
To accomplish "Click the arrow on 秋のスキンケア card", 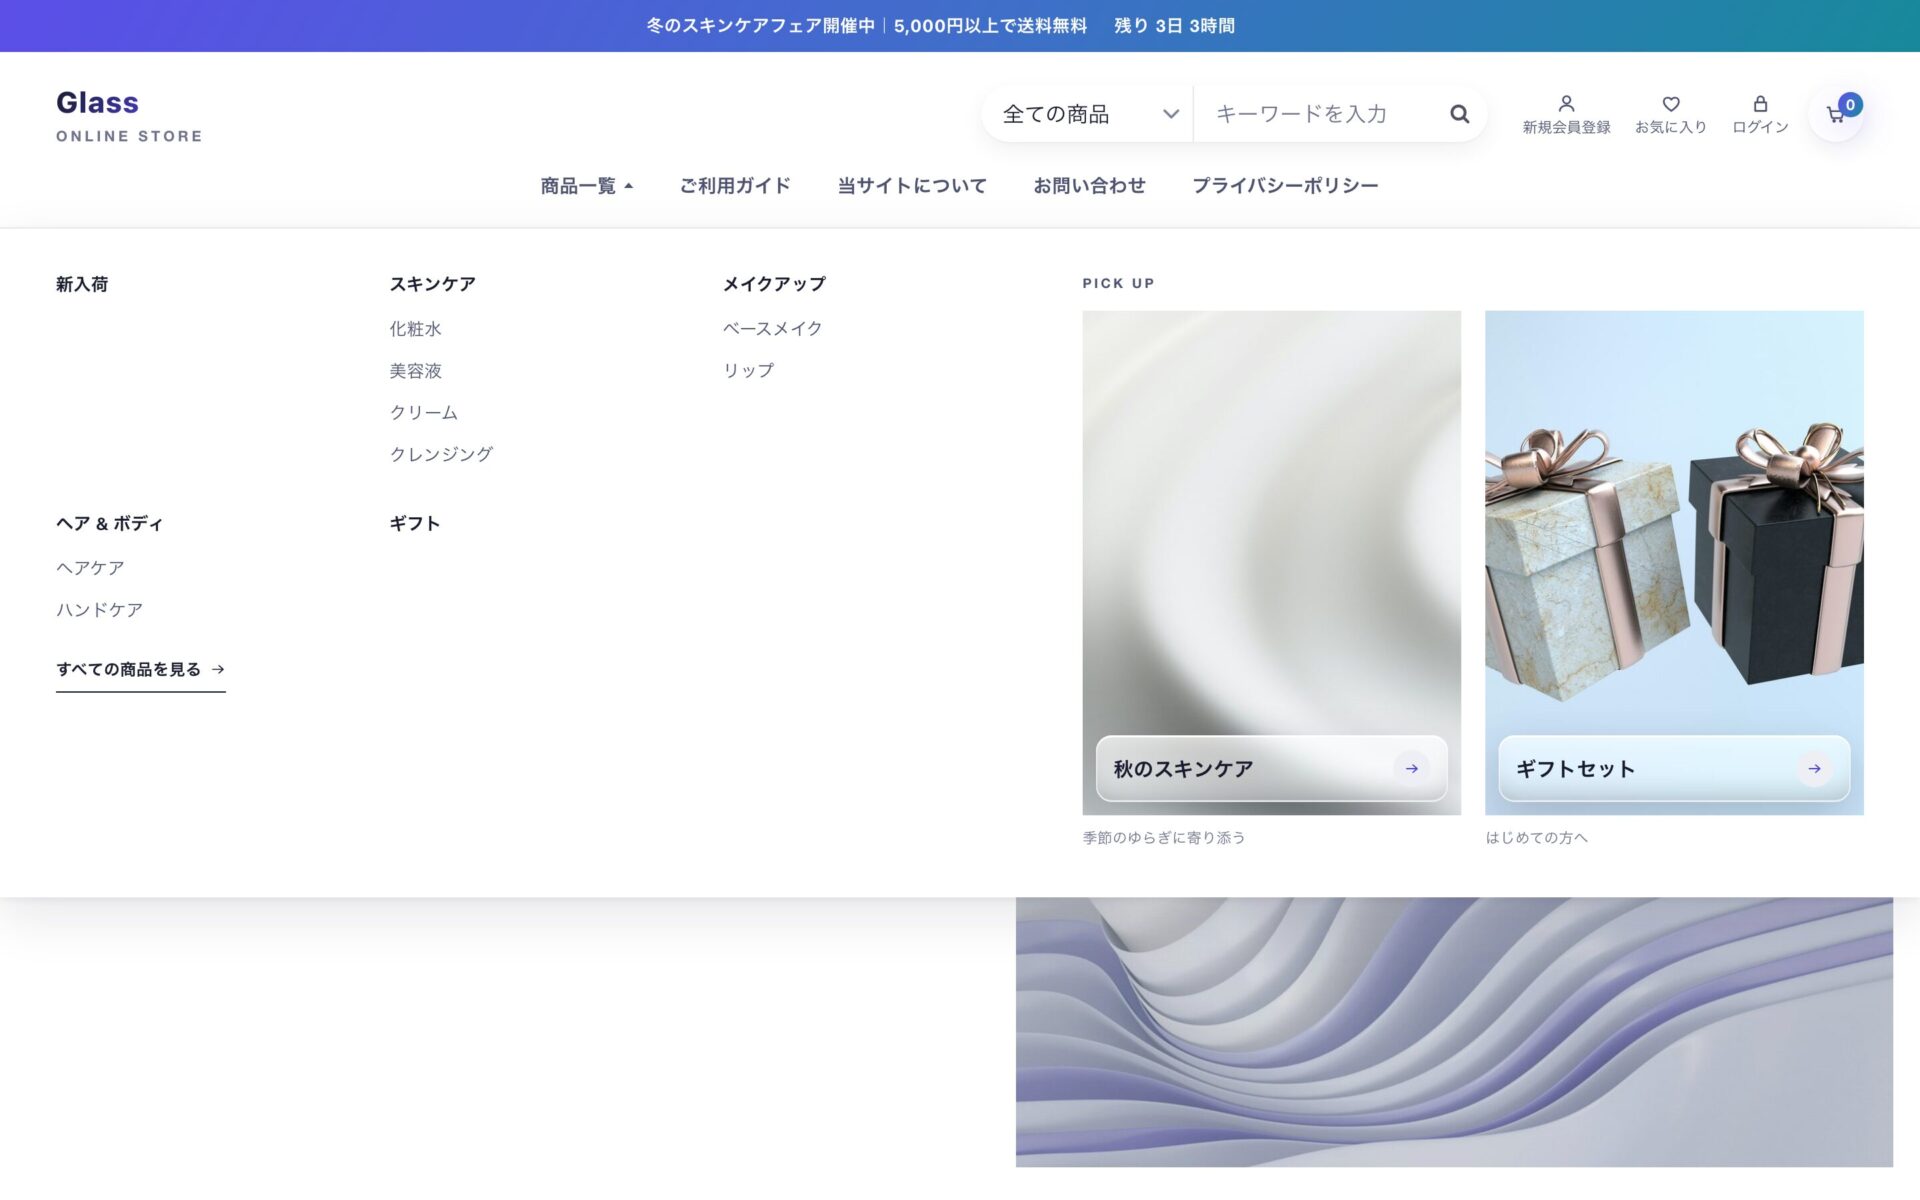I will coord(1411,768).
